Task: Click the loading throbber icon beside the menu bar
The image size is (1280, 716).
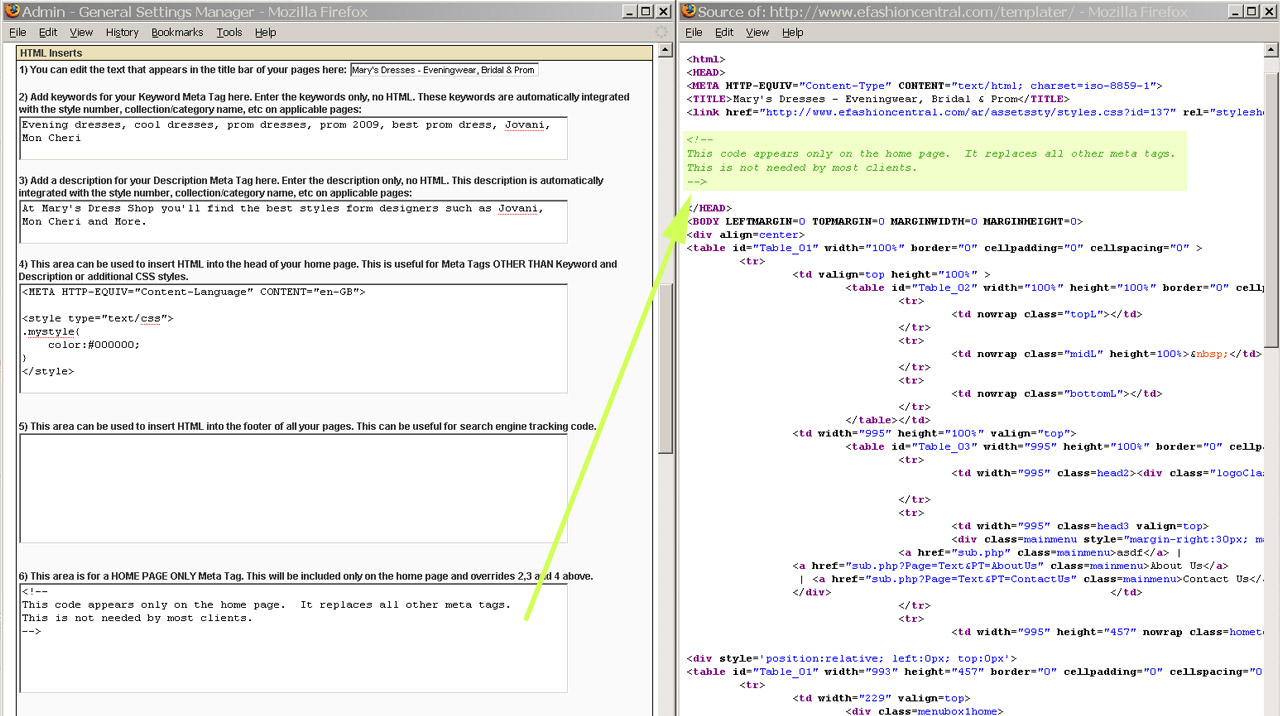Action: 661,32
